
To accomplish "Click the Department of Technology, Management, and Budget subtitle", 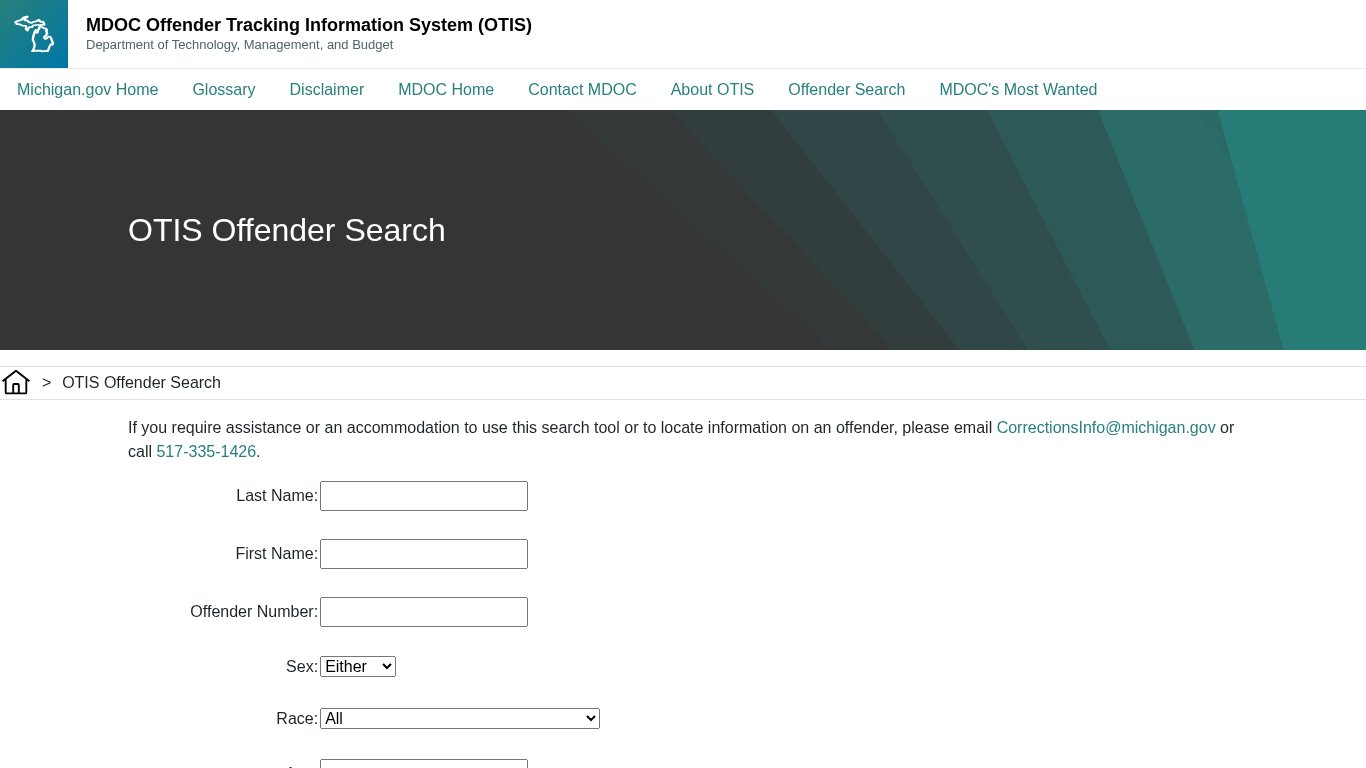I will point(240,45).
